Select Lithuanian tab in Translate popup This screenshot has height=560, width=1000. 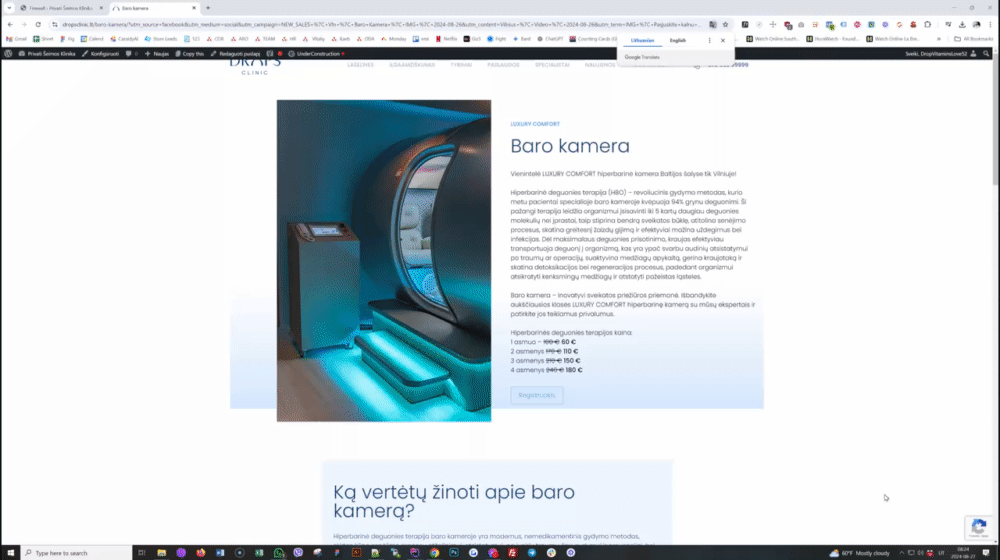[642, 40]
